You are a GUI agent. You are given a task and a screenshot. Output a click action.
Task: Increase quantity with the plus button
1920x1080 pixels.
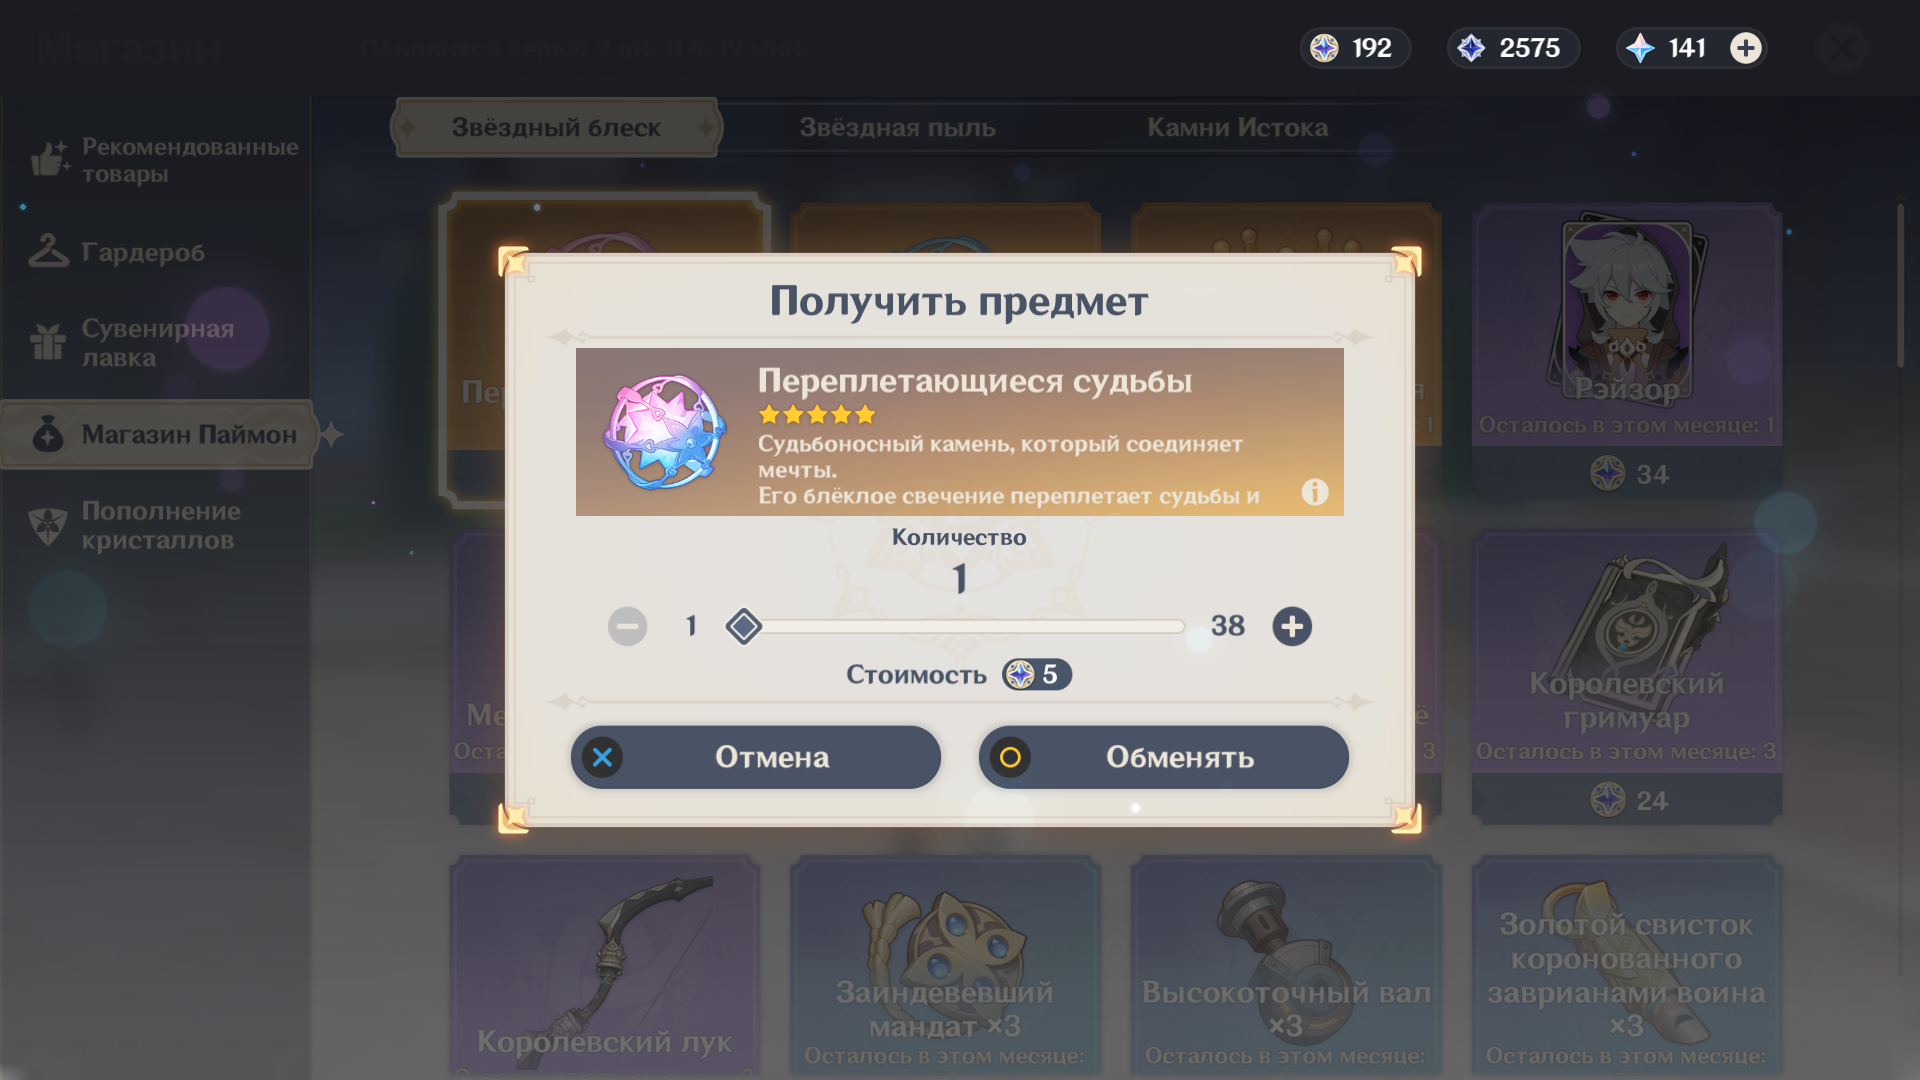tap(1292, 627)
